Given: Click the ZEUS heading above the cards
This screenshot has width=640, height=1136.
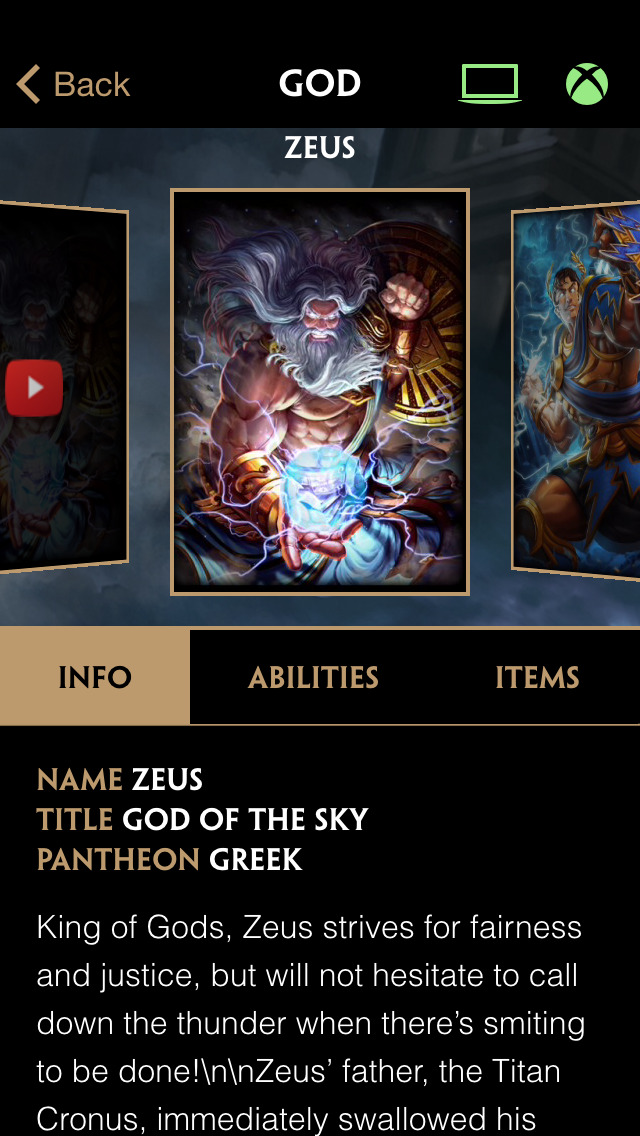Looking at the screenshot, I should click(320, 149).
